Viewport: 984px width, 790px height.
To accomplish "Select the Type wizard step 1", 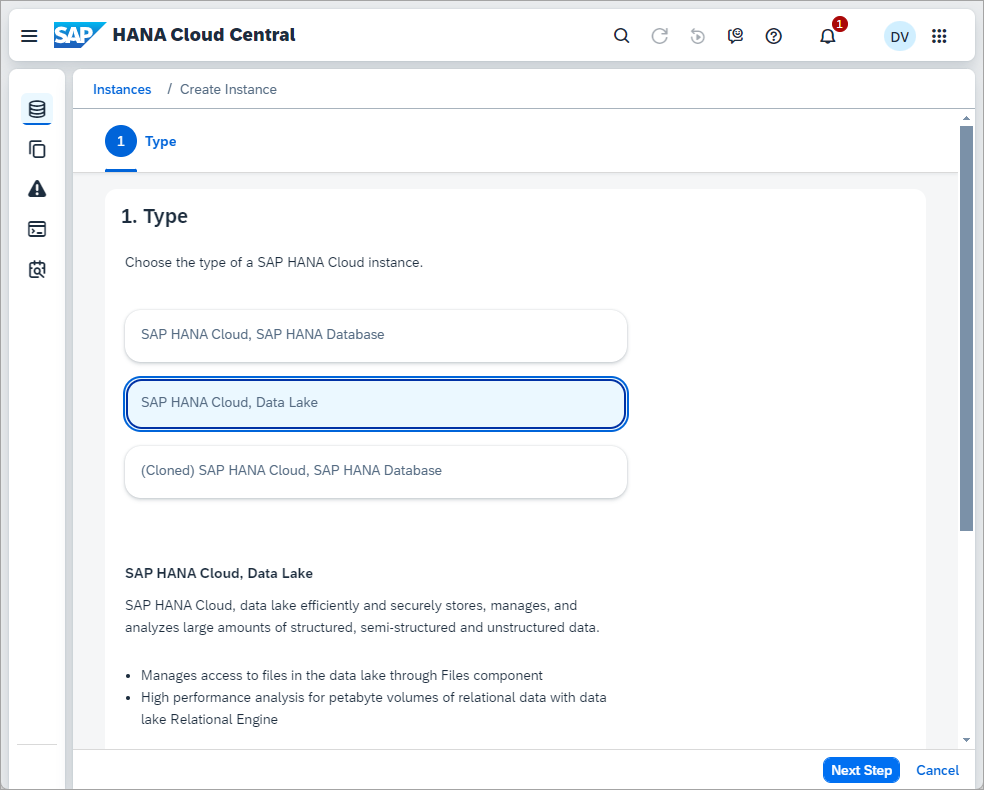I will (x=141, y=141).
